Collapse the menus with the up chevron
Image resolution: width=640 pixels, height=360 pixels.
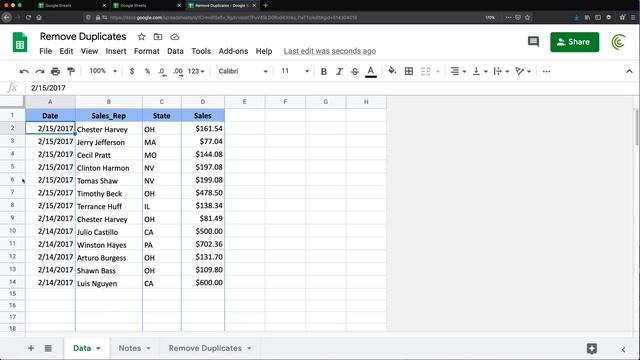coord(629,71)
